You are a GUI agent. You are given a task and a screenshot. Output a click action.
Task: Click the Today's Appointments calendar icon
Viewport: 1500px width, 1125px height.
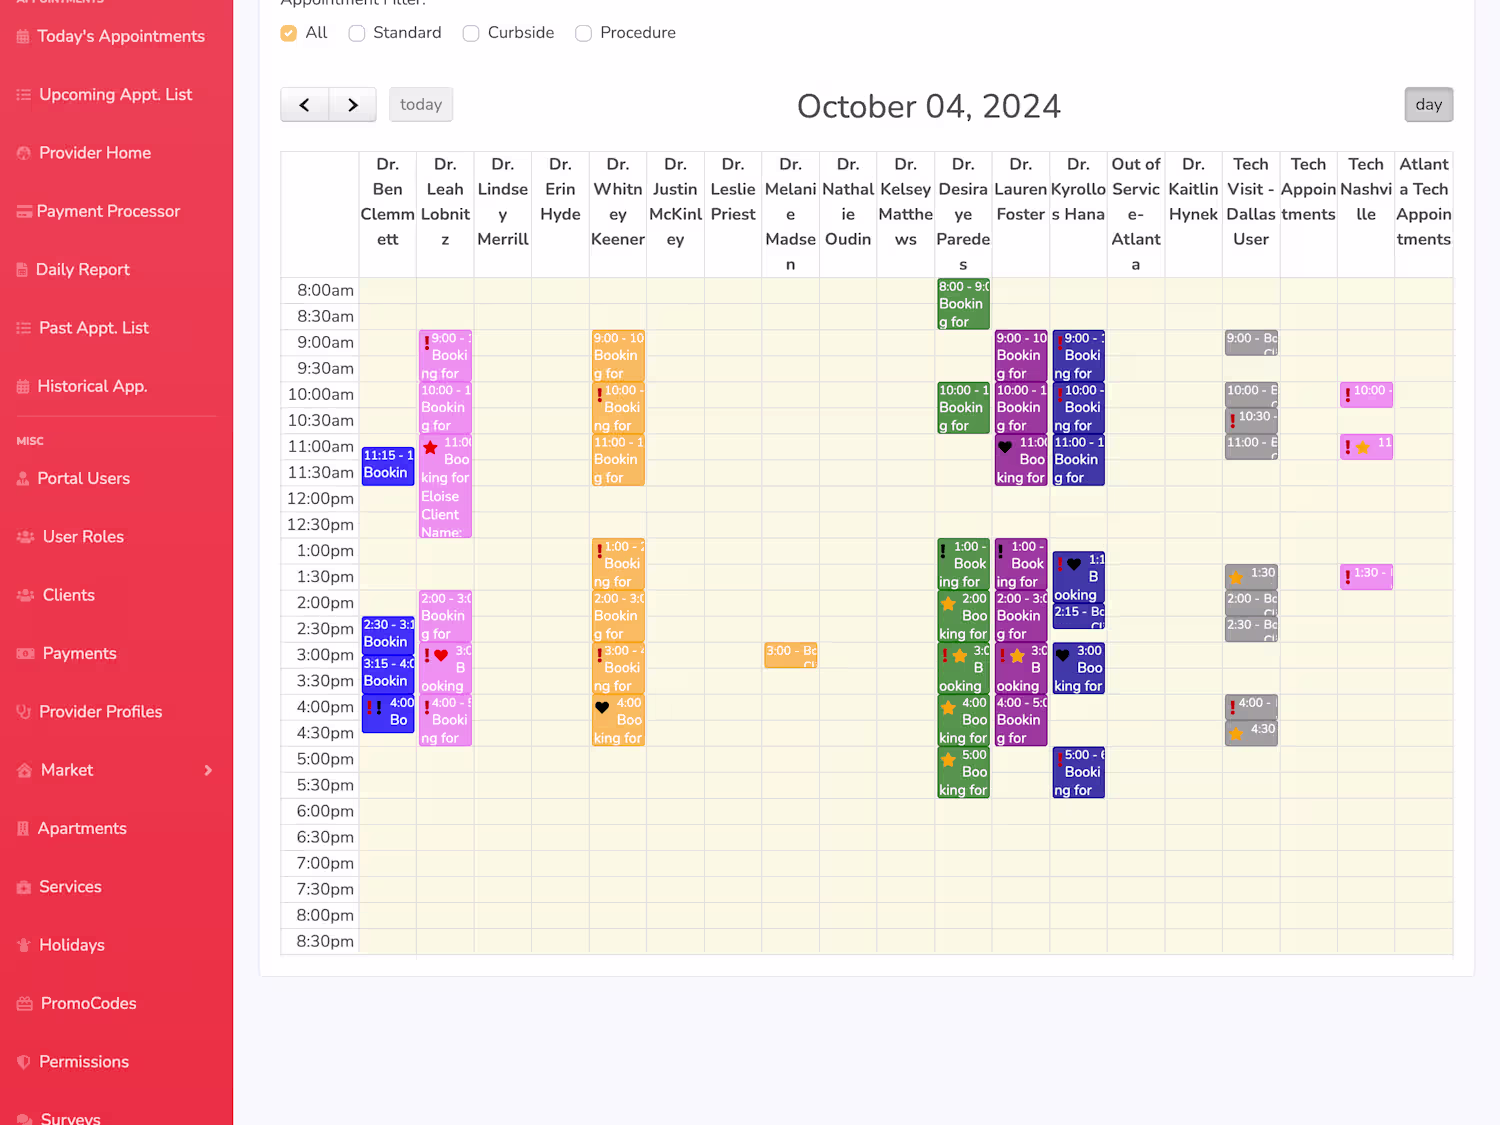[x=23, y=37]
